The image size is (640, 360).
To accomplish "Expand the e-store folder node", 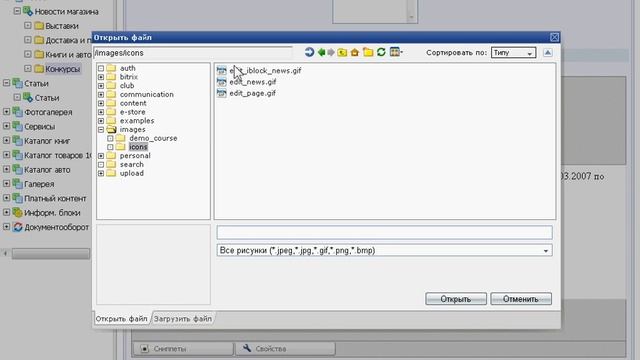I will tap(101, 112).
